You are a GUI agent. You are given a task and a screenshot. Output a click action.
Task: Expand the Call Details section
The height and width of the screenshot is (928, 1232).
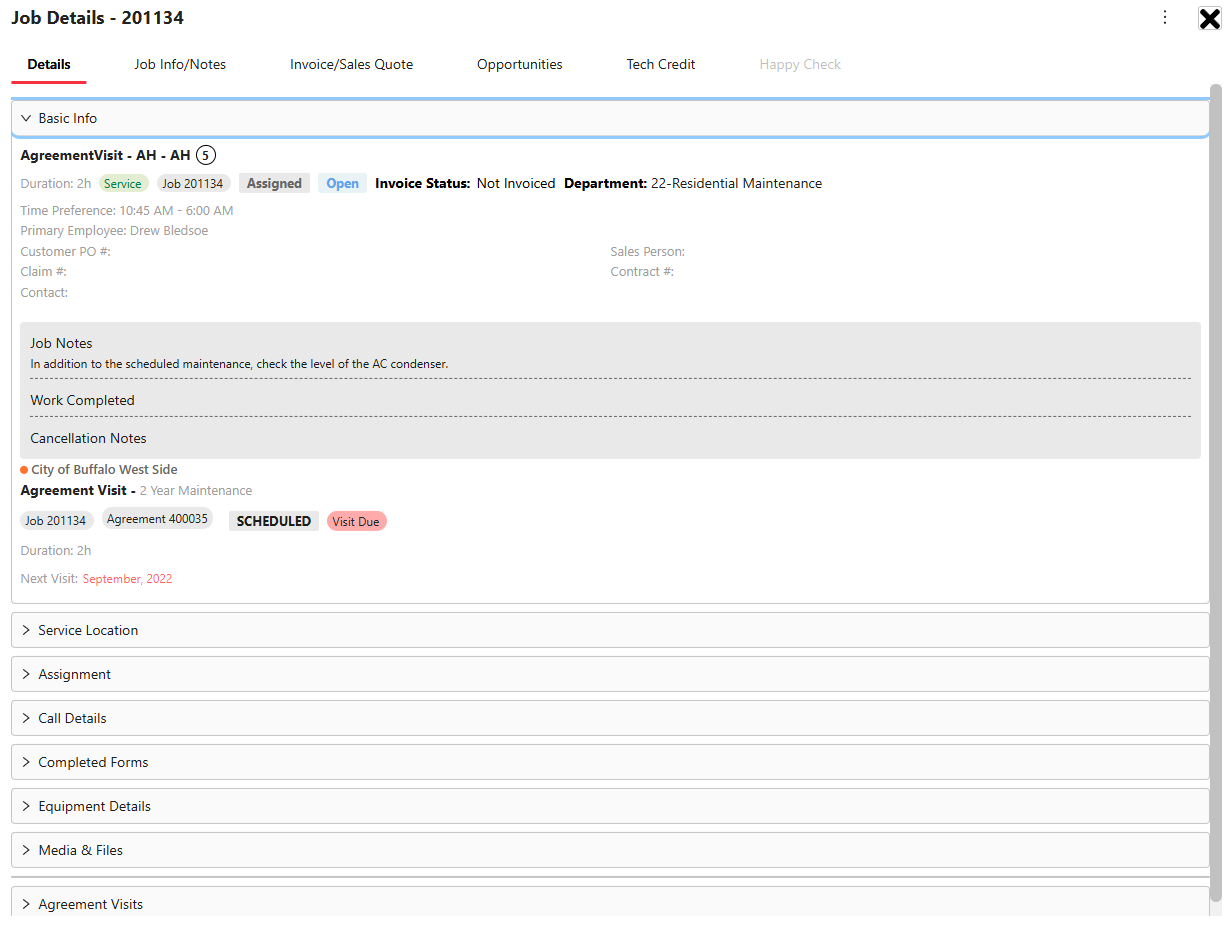point(610,718)
